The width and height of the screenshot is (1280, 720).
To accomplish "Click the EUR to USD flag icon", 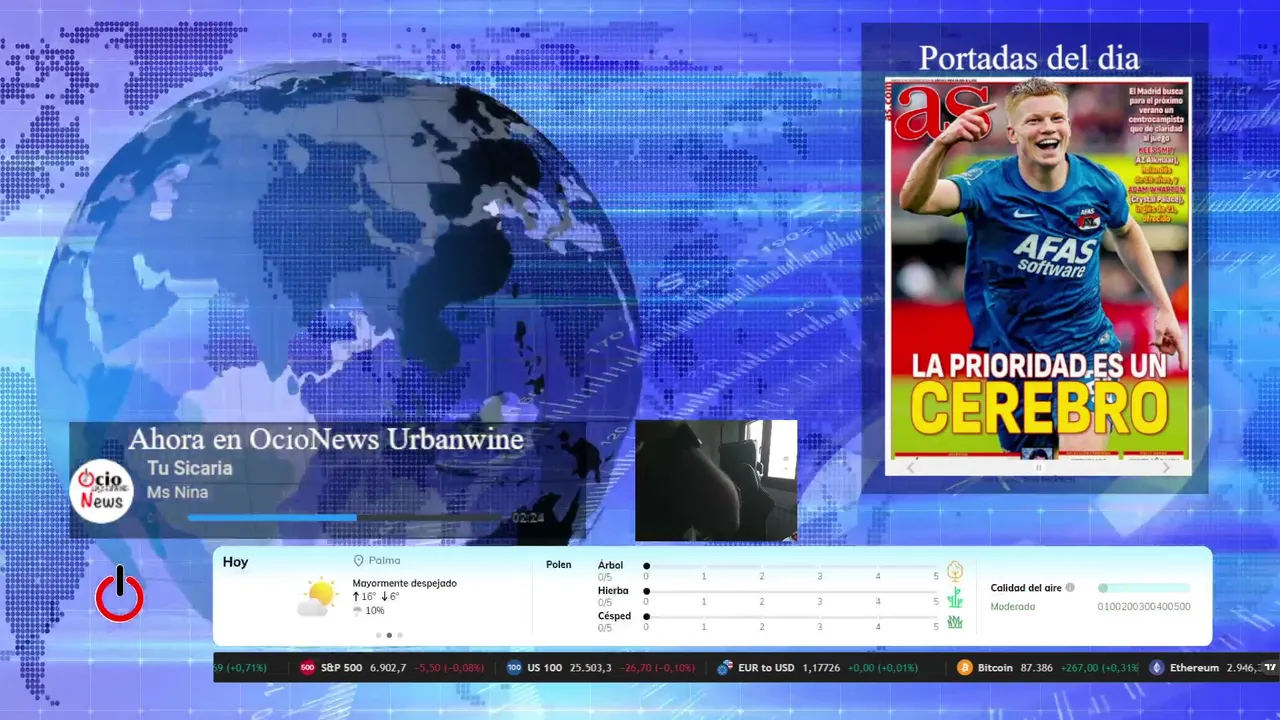I will click(725, 668).
